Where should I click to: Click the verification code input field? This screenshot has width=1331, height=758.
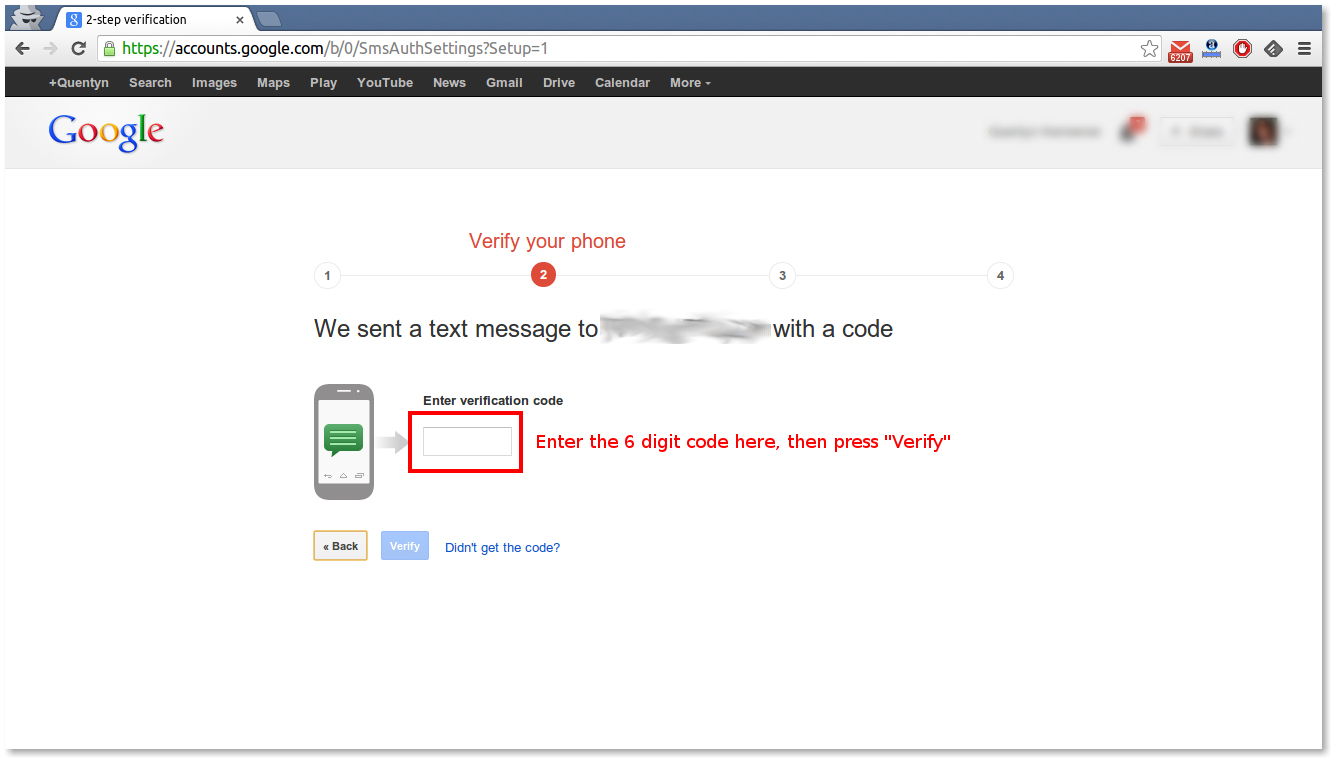tap(467, 441)
